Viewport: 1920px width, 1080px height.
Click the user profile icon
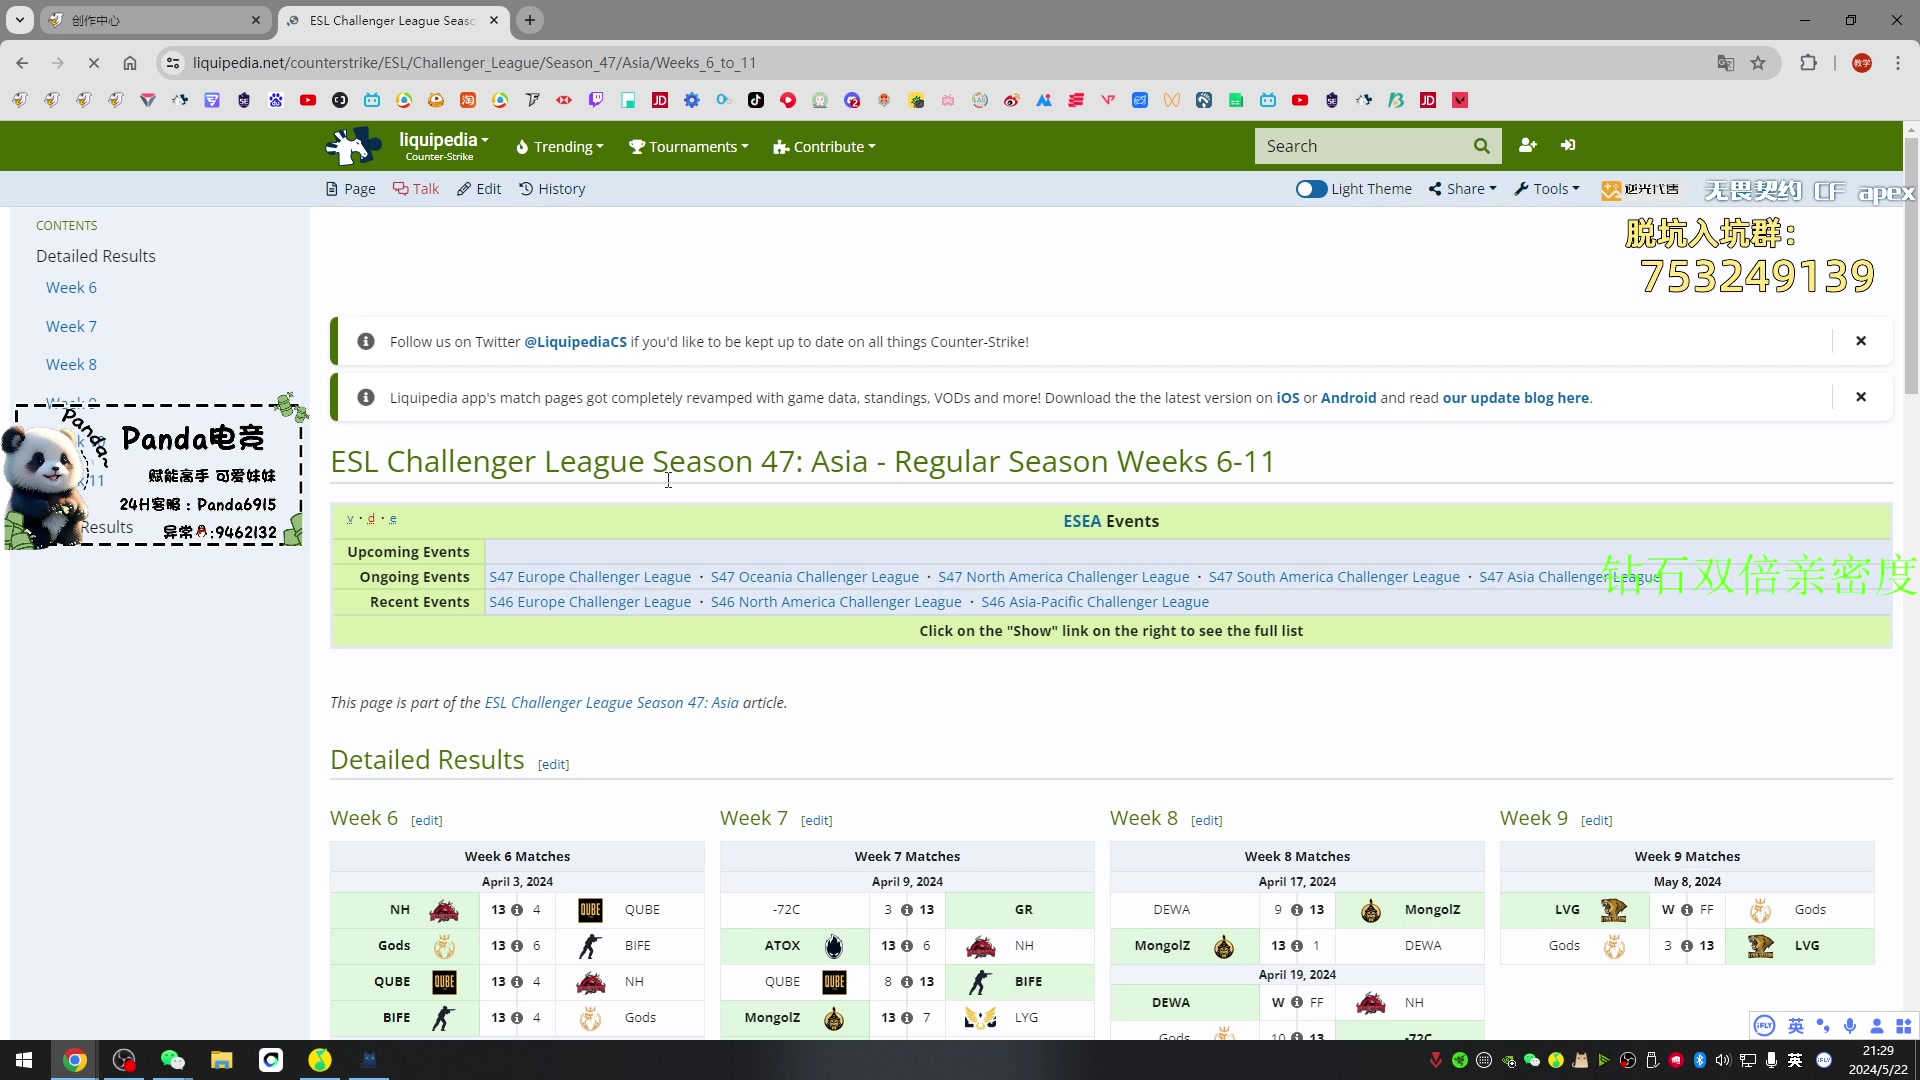coord(1527,145)
